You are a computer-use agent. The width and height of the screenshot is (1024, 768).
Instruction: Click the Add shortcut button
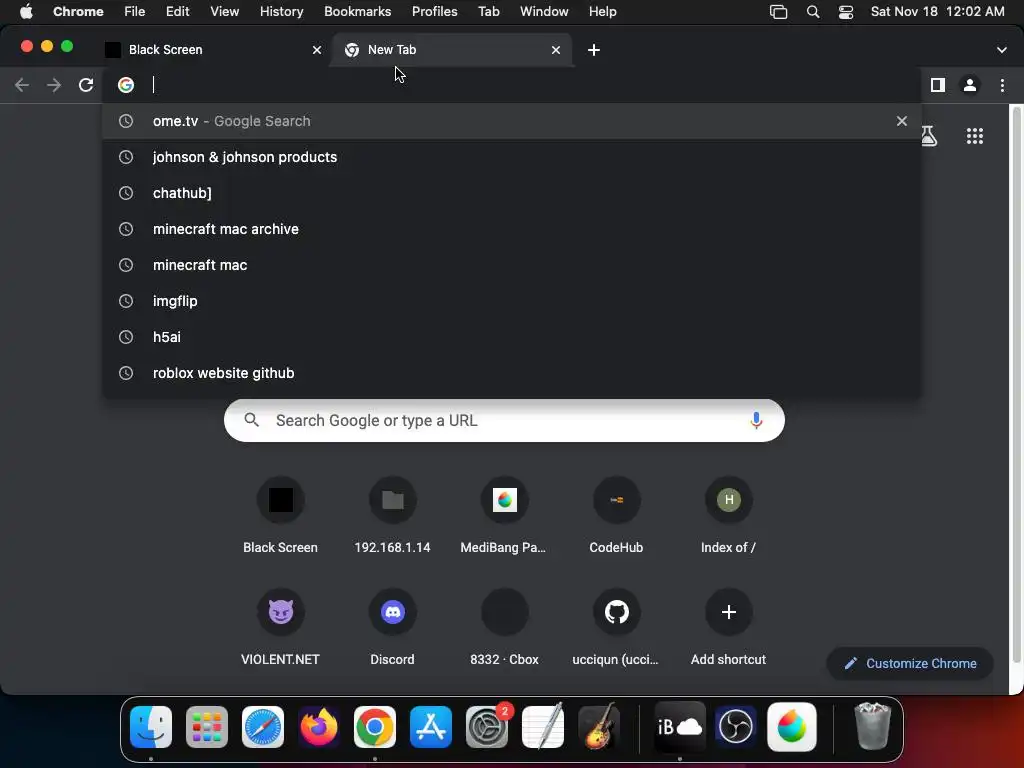pos(728,628)
